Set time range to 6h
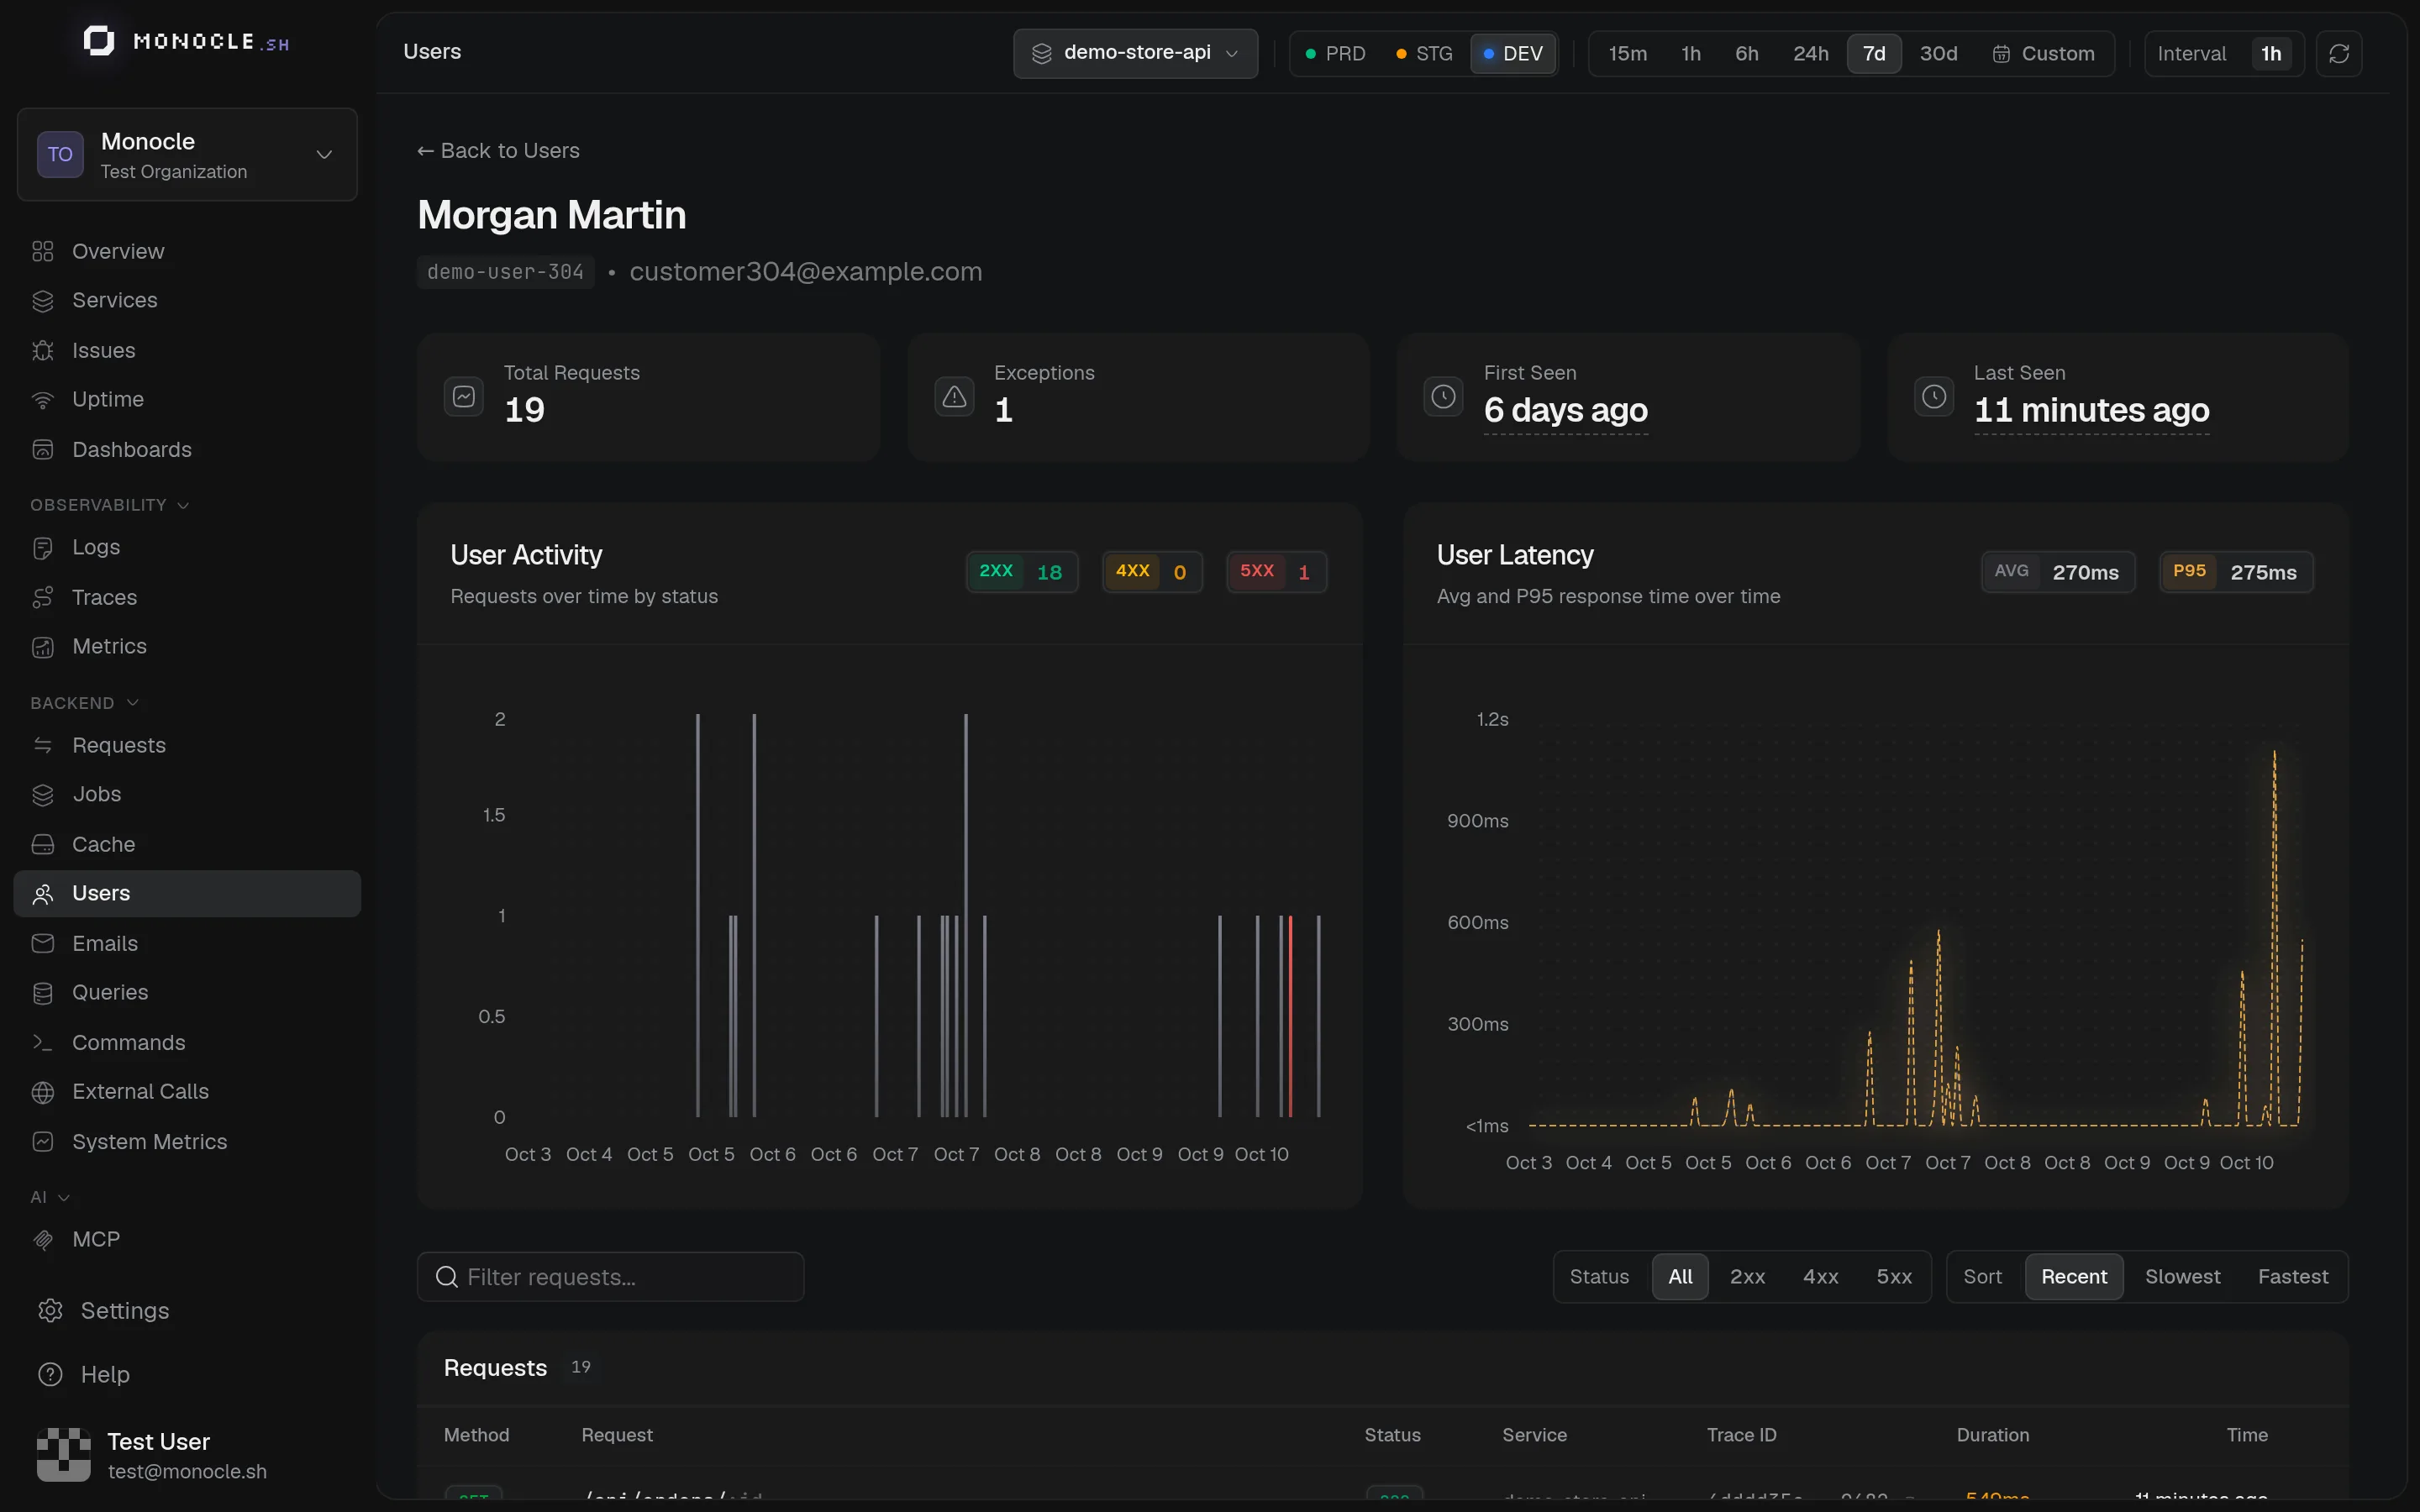Image resolution: width=2420 pixels, height=1512 pixels. pos(1747,54)
